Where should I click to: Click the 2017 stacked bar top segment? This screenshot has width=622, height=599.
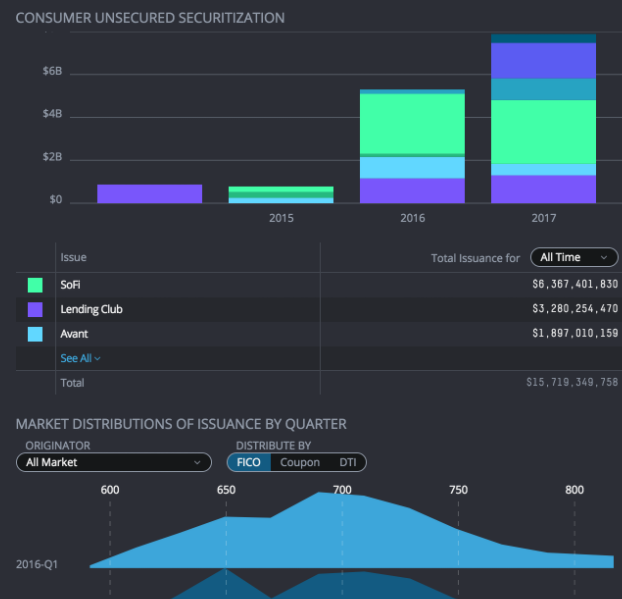(x=543, y=38)
